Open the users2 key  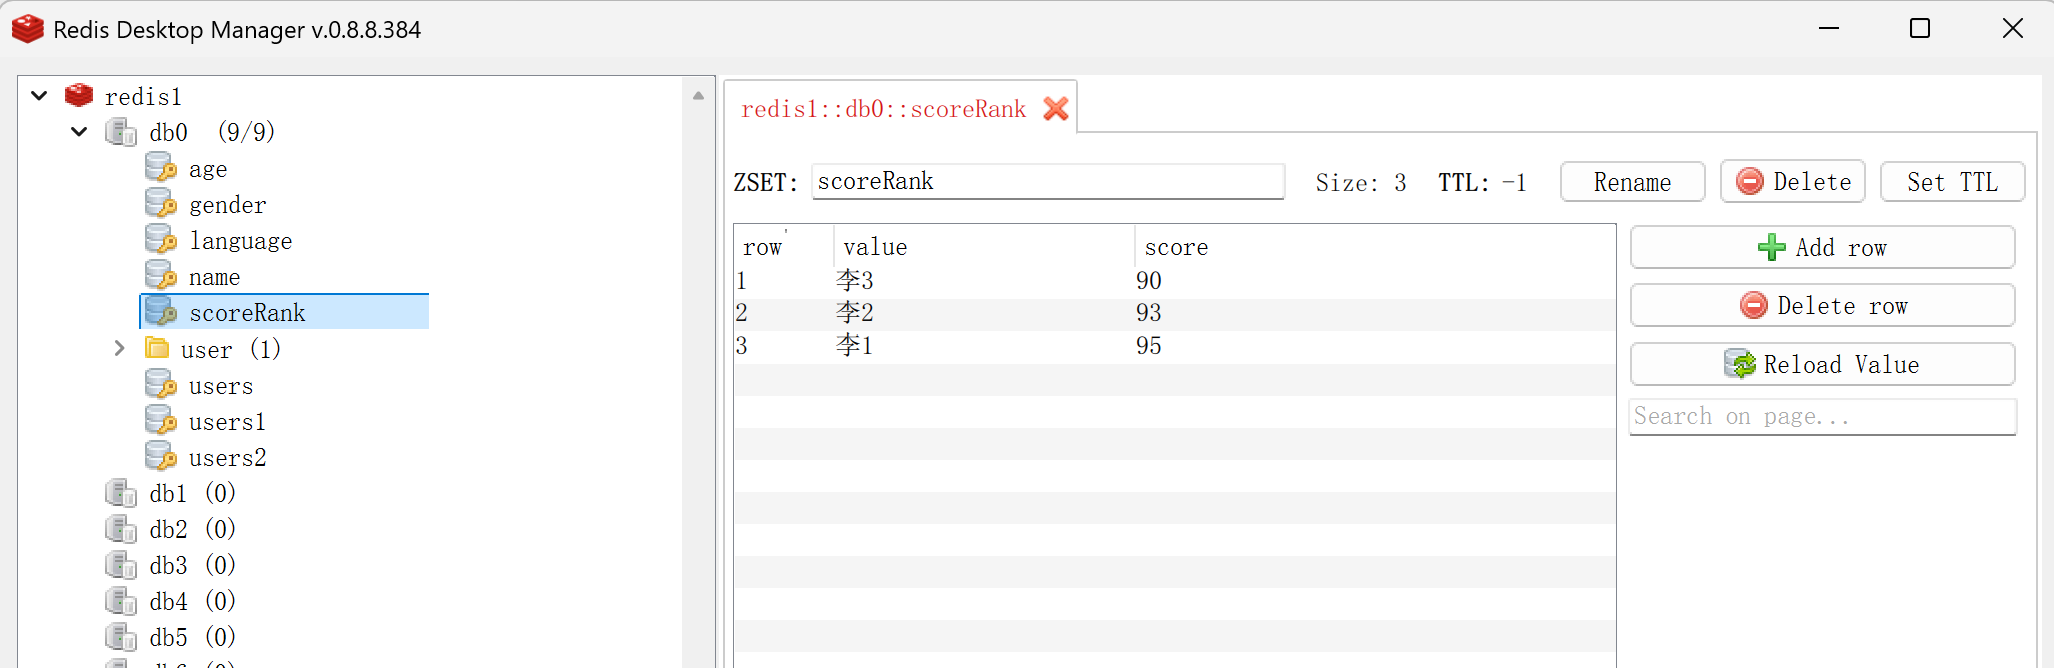[227, 458]
